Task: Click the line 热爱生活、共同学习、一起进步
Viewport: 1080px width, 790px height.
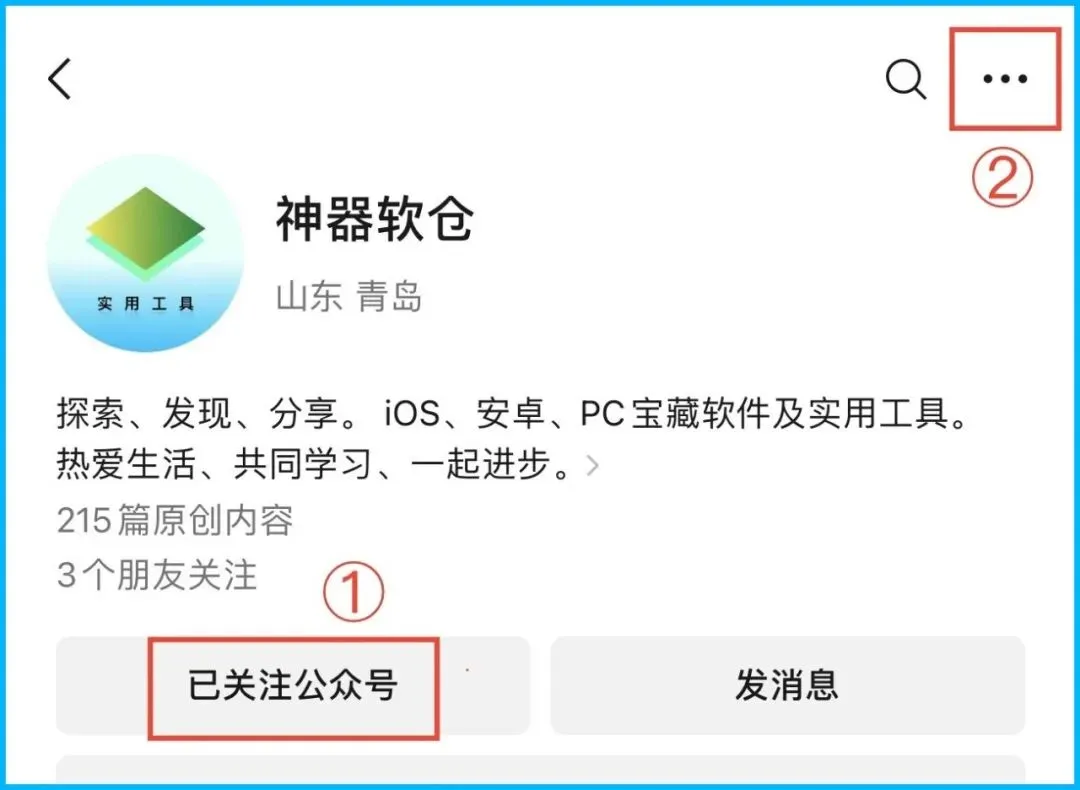Action: tap(313, 464)
